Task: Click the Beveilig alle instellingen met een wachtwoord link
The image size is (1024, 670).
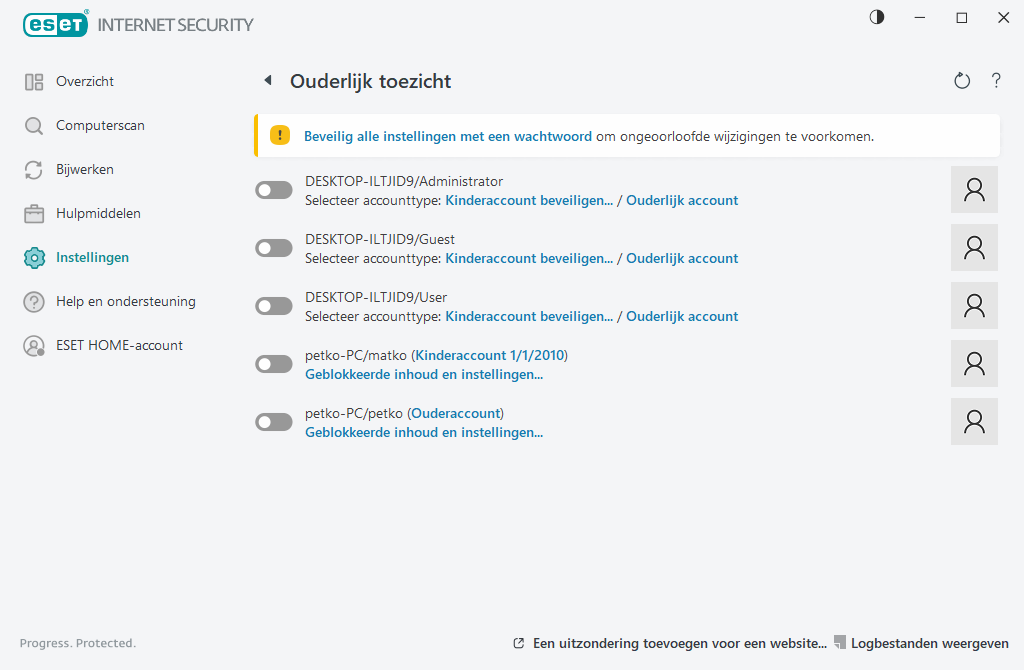Action: click(x=448, y=136)
